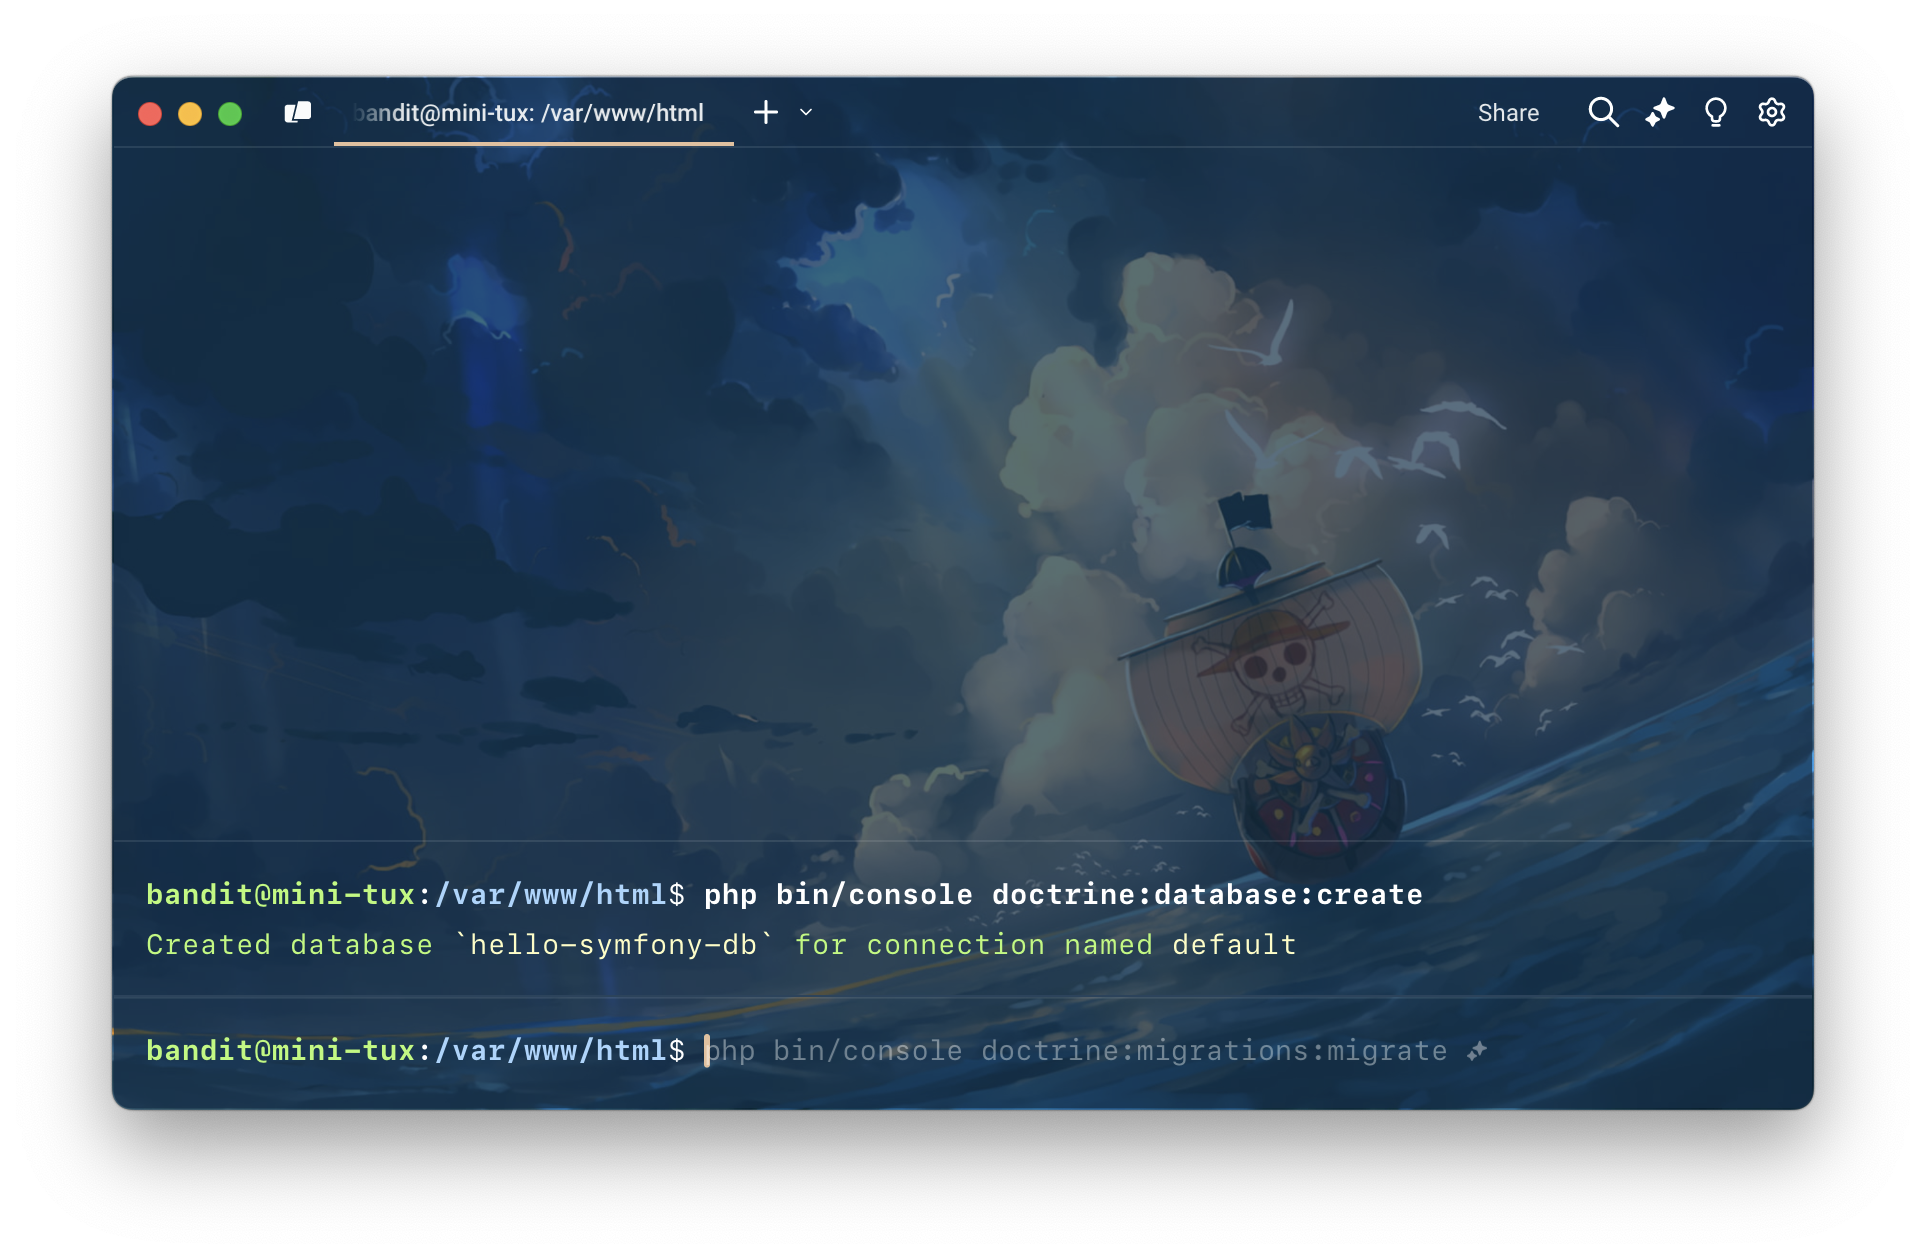
Task: Select the doctrine:database:create command block
Action: pos(963,919)
